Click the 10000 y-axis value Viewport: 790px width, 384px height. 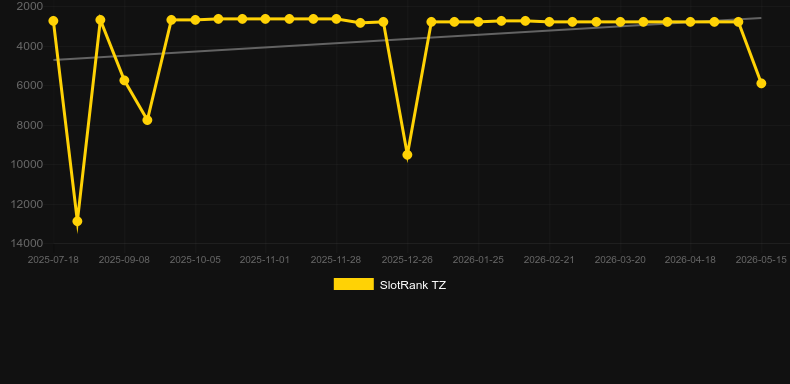point(27,164)
